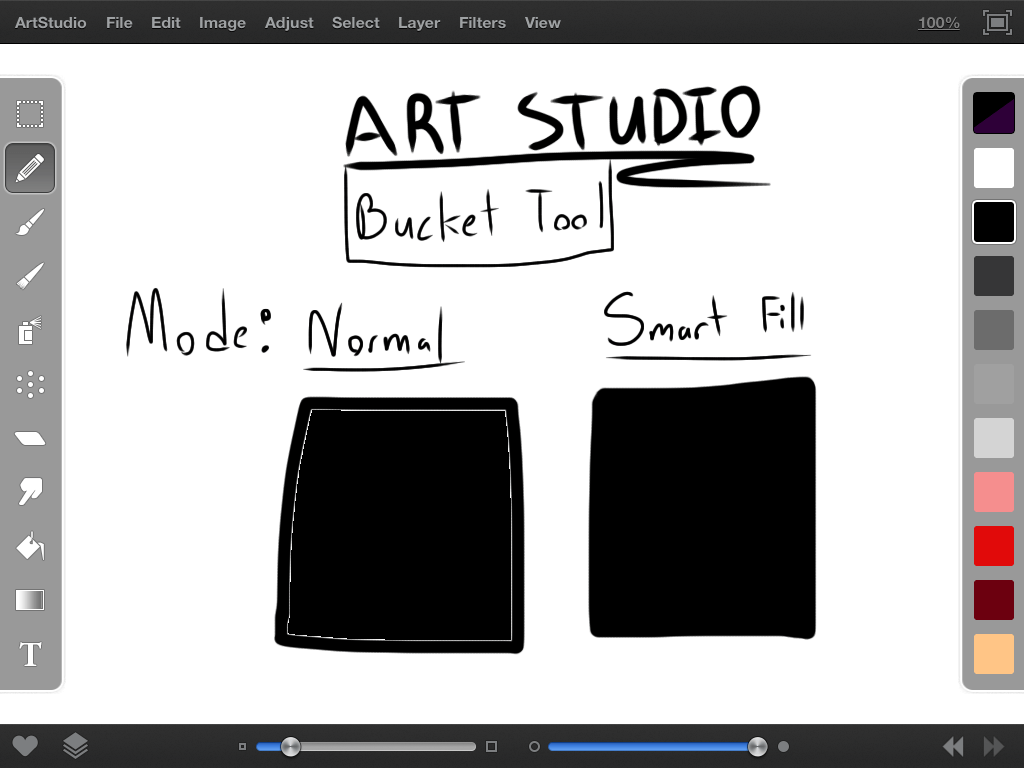This screenshot has height=768, width=1024.
Task: Select the wet paint brush tool
Action: [30, 222]
